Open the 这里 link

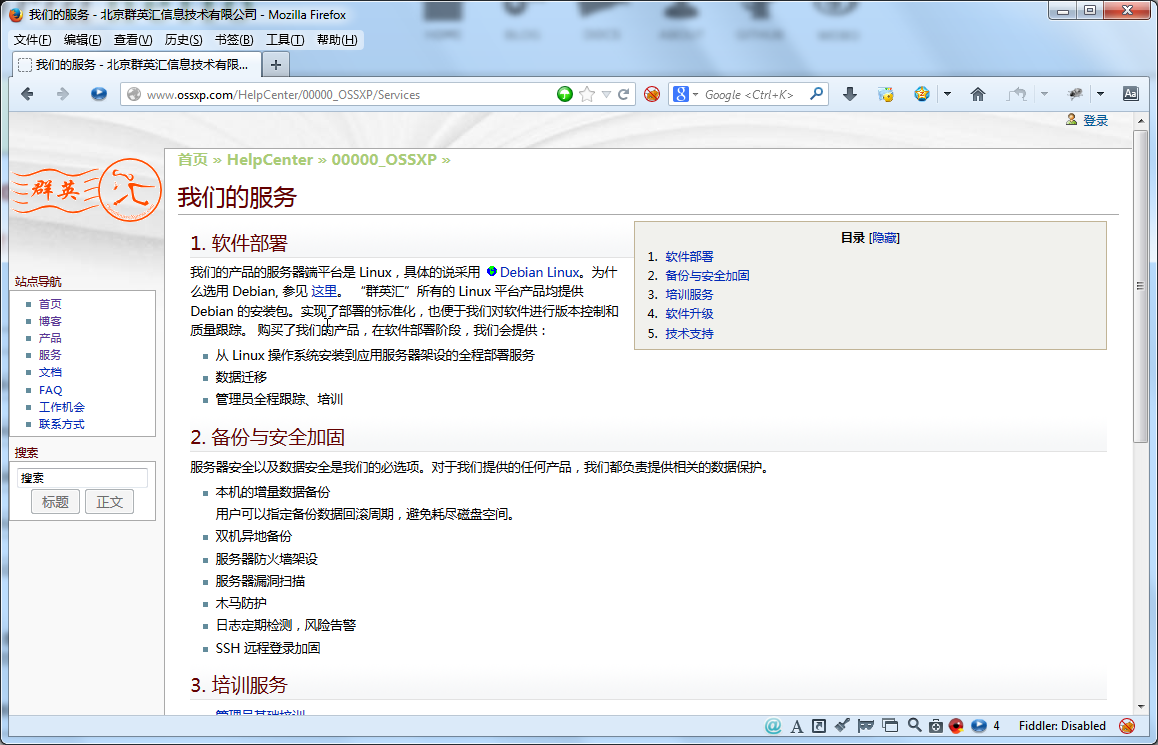tap(323, 292)
